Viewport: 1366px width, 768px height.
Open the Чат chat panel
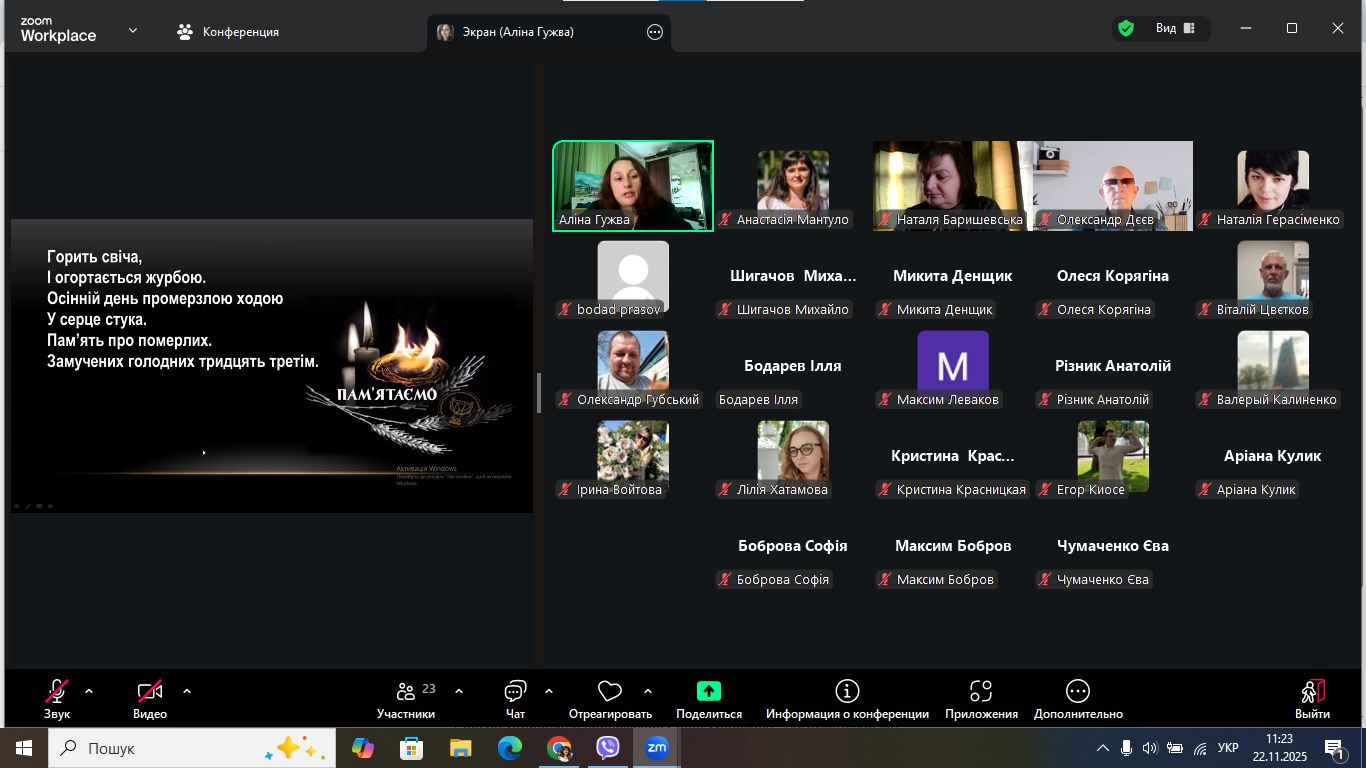pos(515,692)
